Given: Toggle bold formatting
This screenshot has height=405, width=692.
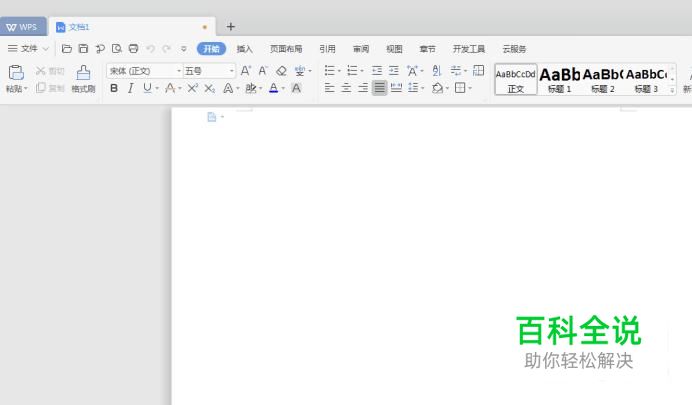Looking at the screenshot, I should 114,88.
